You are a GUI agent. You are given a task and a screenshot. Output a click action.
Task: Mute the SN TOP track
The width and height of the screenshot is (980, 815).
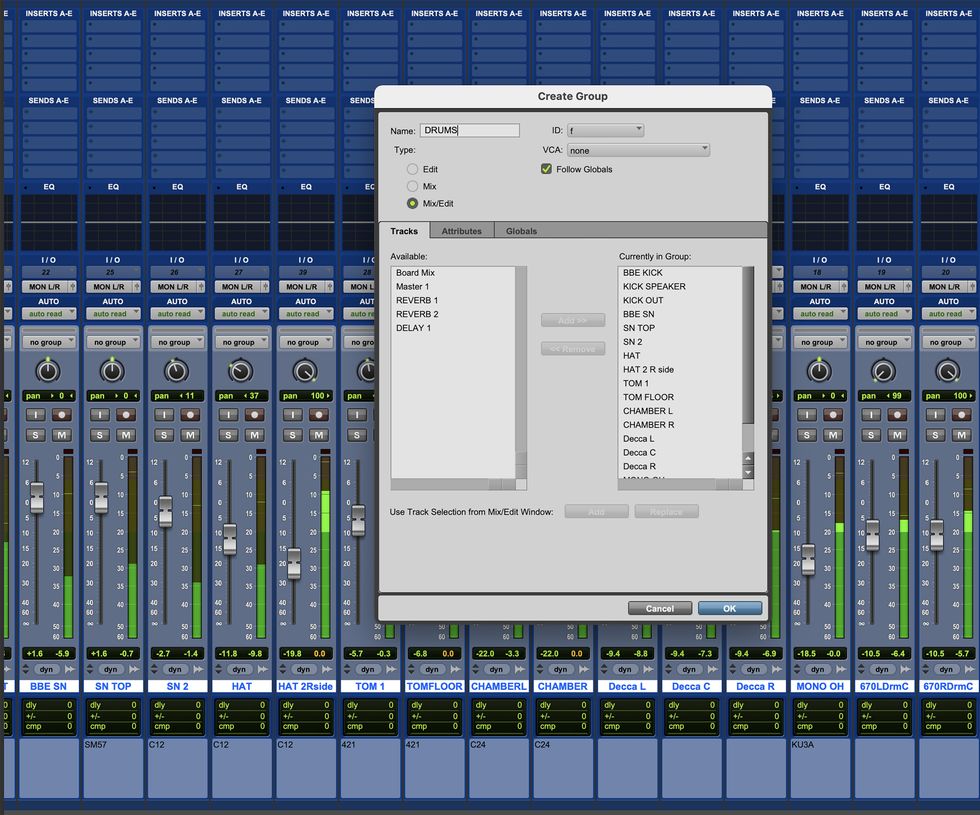[126, 435]
